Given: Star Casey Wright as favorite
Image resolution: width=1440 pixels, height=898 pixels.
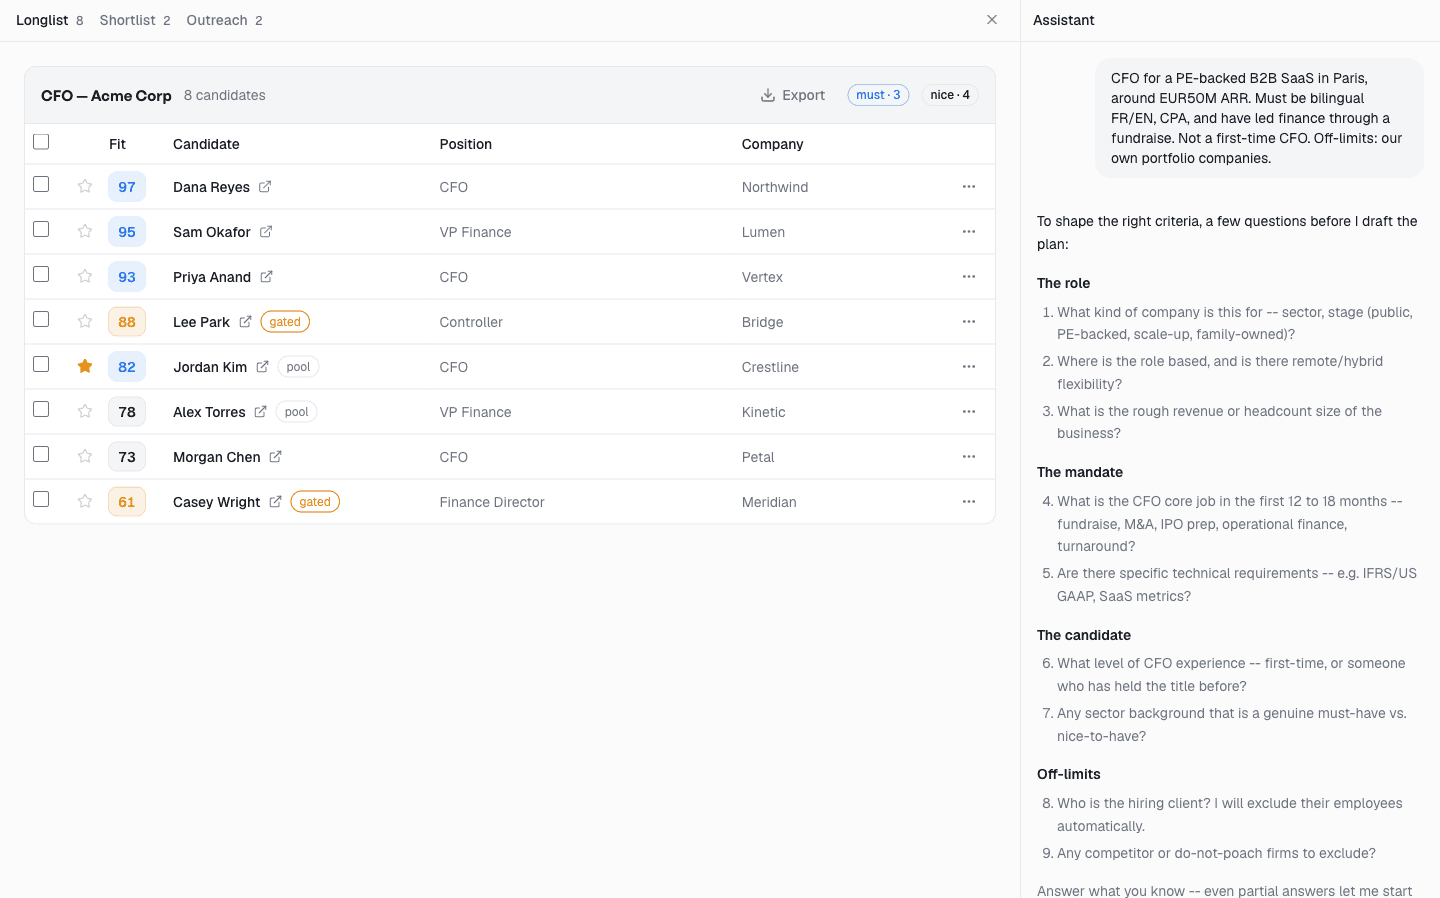Looking at the screenshot, I should (x=85, y=501).
